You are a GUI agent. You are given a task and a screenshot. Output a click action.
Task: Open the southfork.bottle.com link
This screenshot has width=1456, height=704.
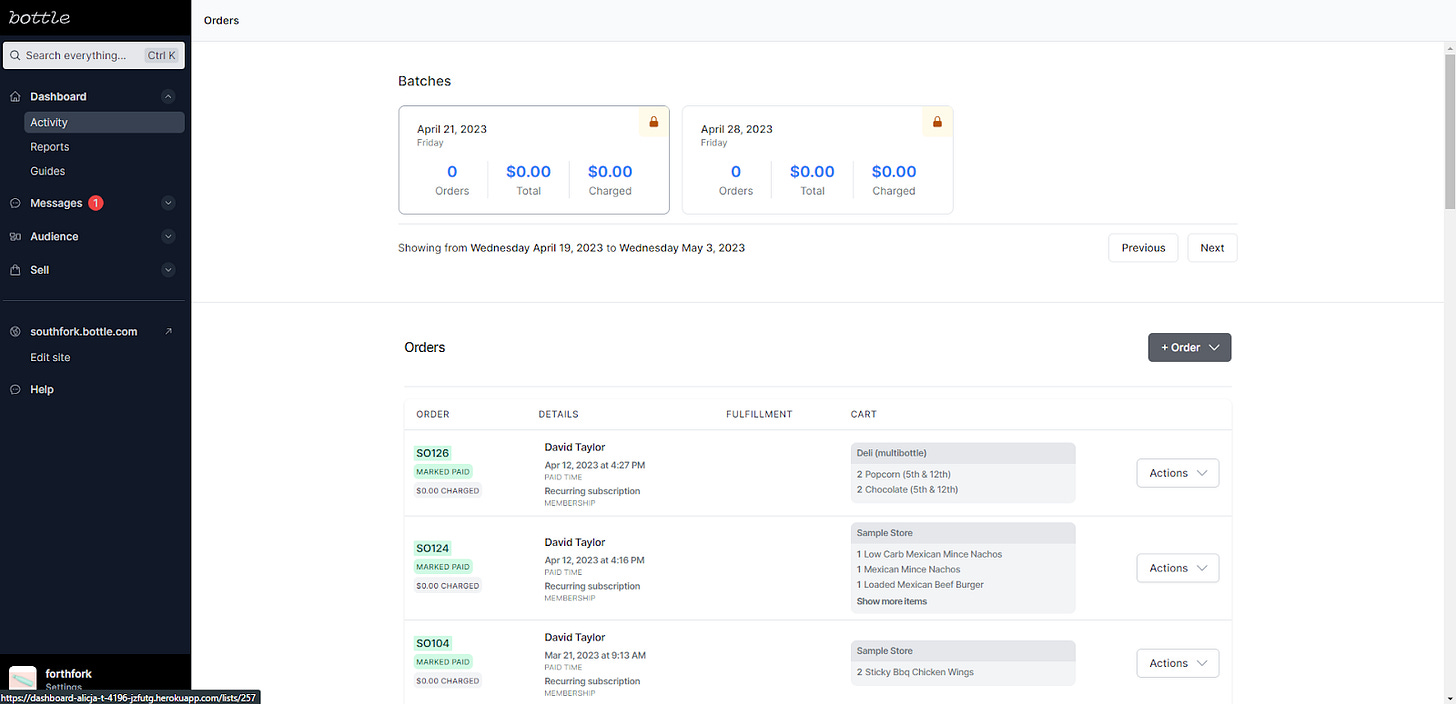pos(84,331)
